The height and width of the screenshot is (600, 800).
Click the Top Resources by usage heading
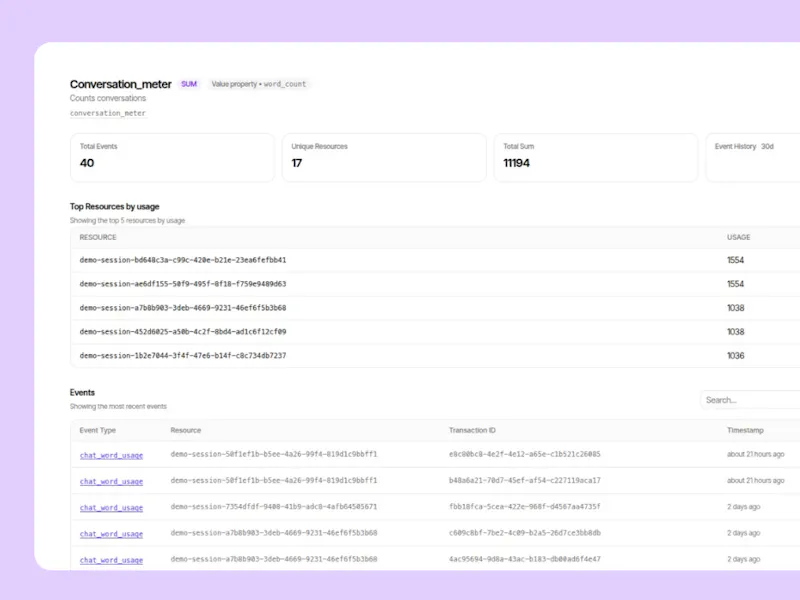(114, 207)
